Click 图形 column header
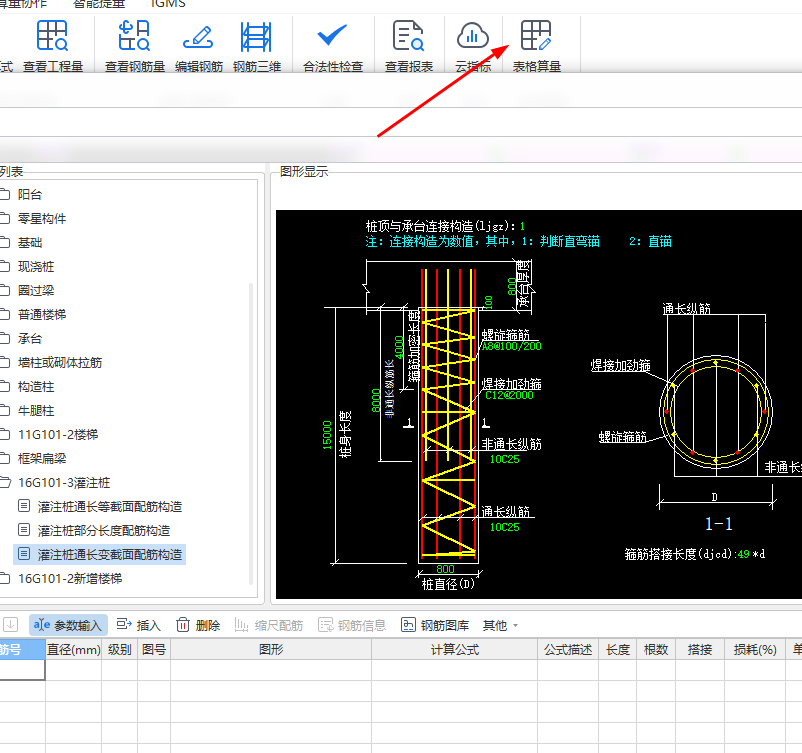Screen dimensions: 802x753 tap(271, 650)
